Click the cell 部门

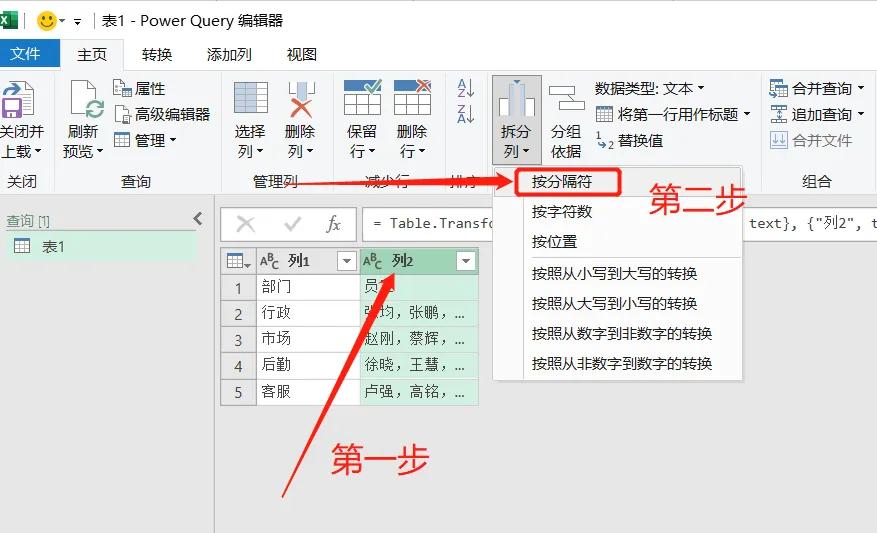(x=308, y=287)
